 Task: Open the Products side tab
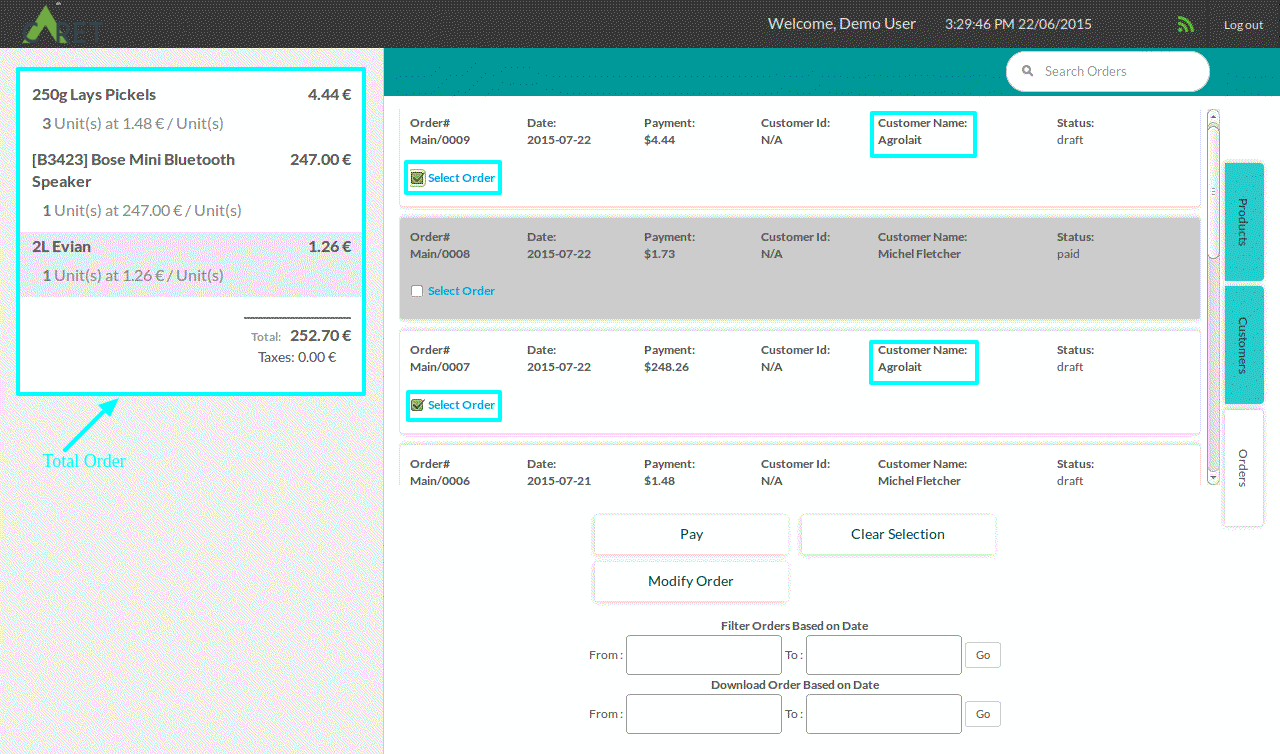point(1243,222)
